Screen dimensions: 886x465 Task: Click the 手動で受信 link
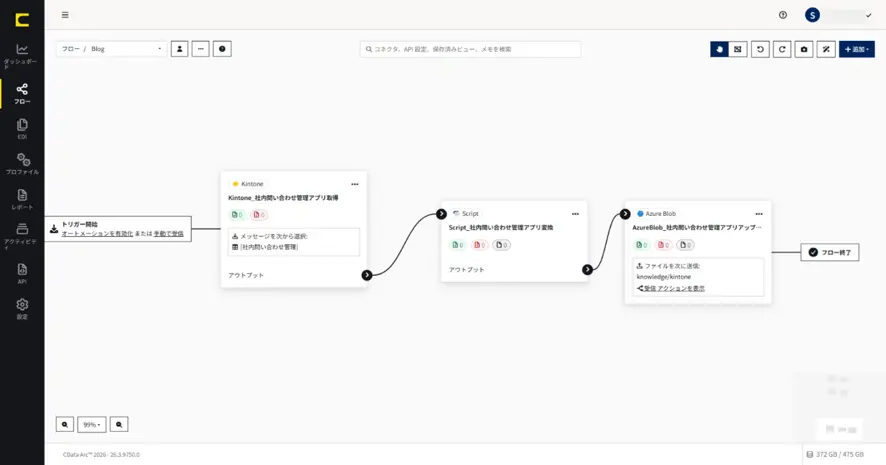click(x=168, y=233)
